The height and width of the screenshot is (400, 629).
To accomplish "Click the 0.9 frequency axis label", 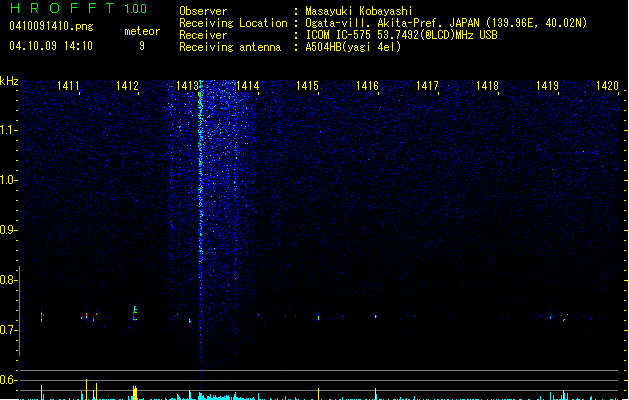I will point(9,230).
